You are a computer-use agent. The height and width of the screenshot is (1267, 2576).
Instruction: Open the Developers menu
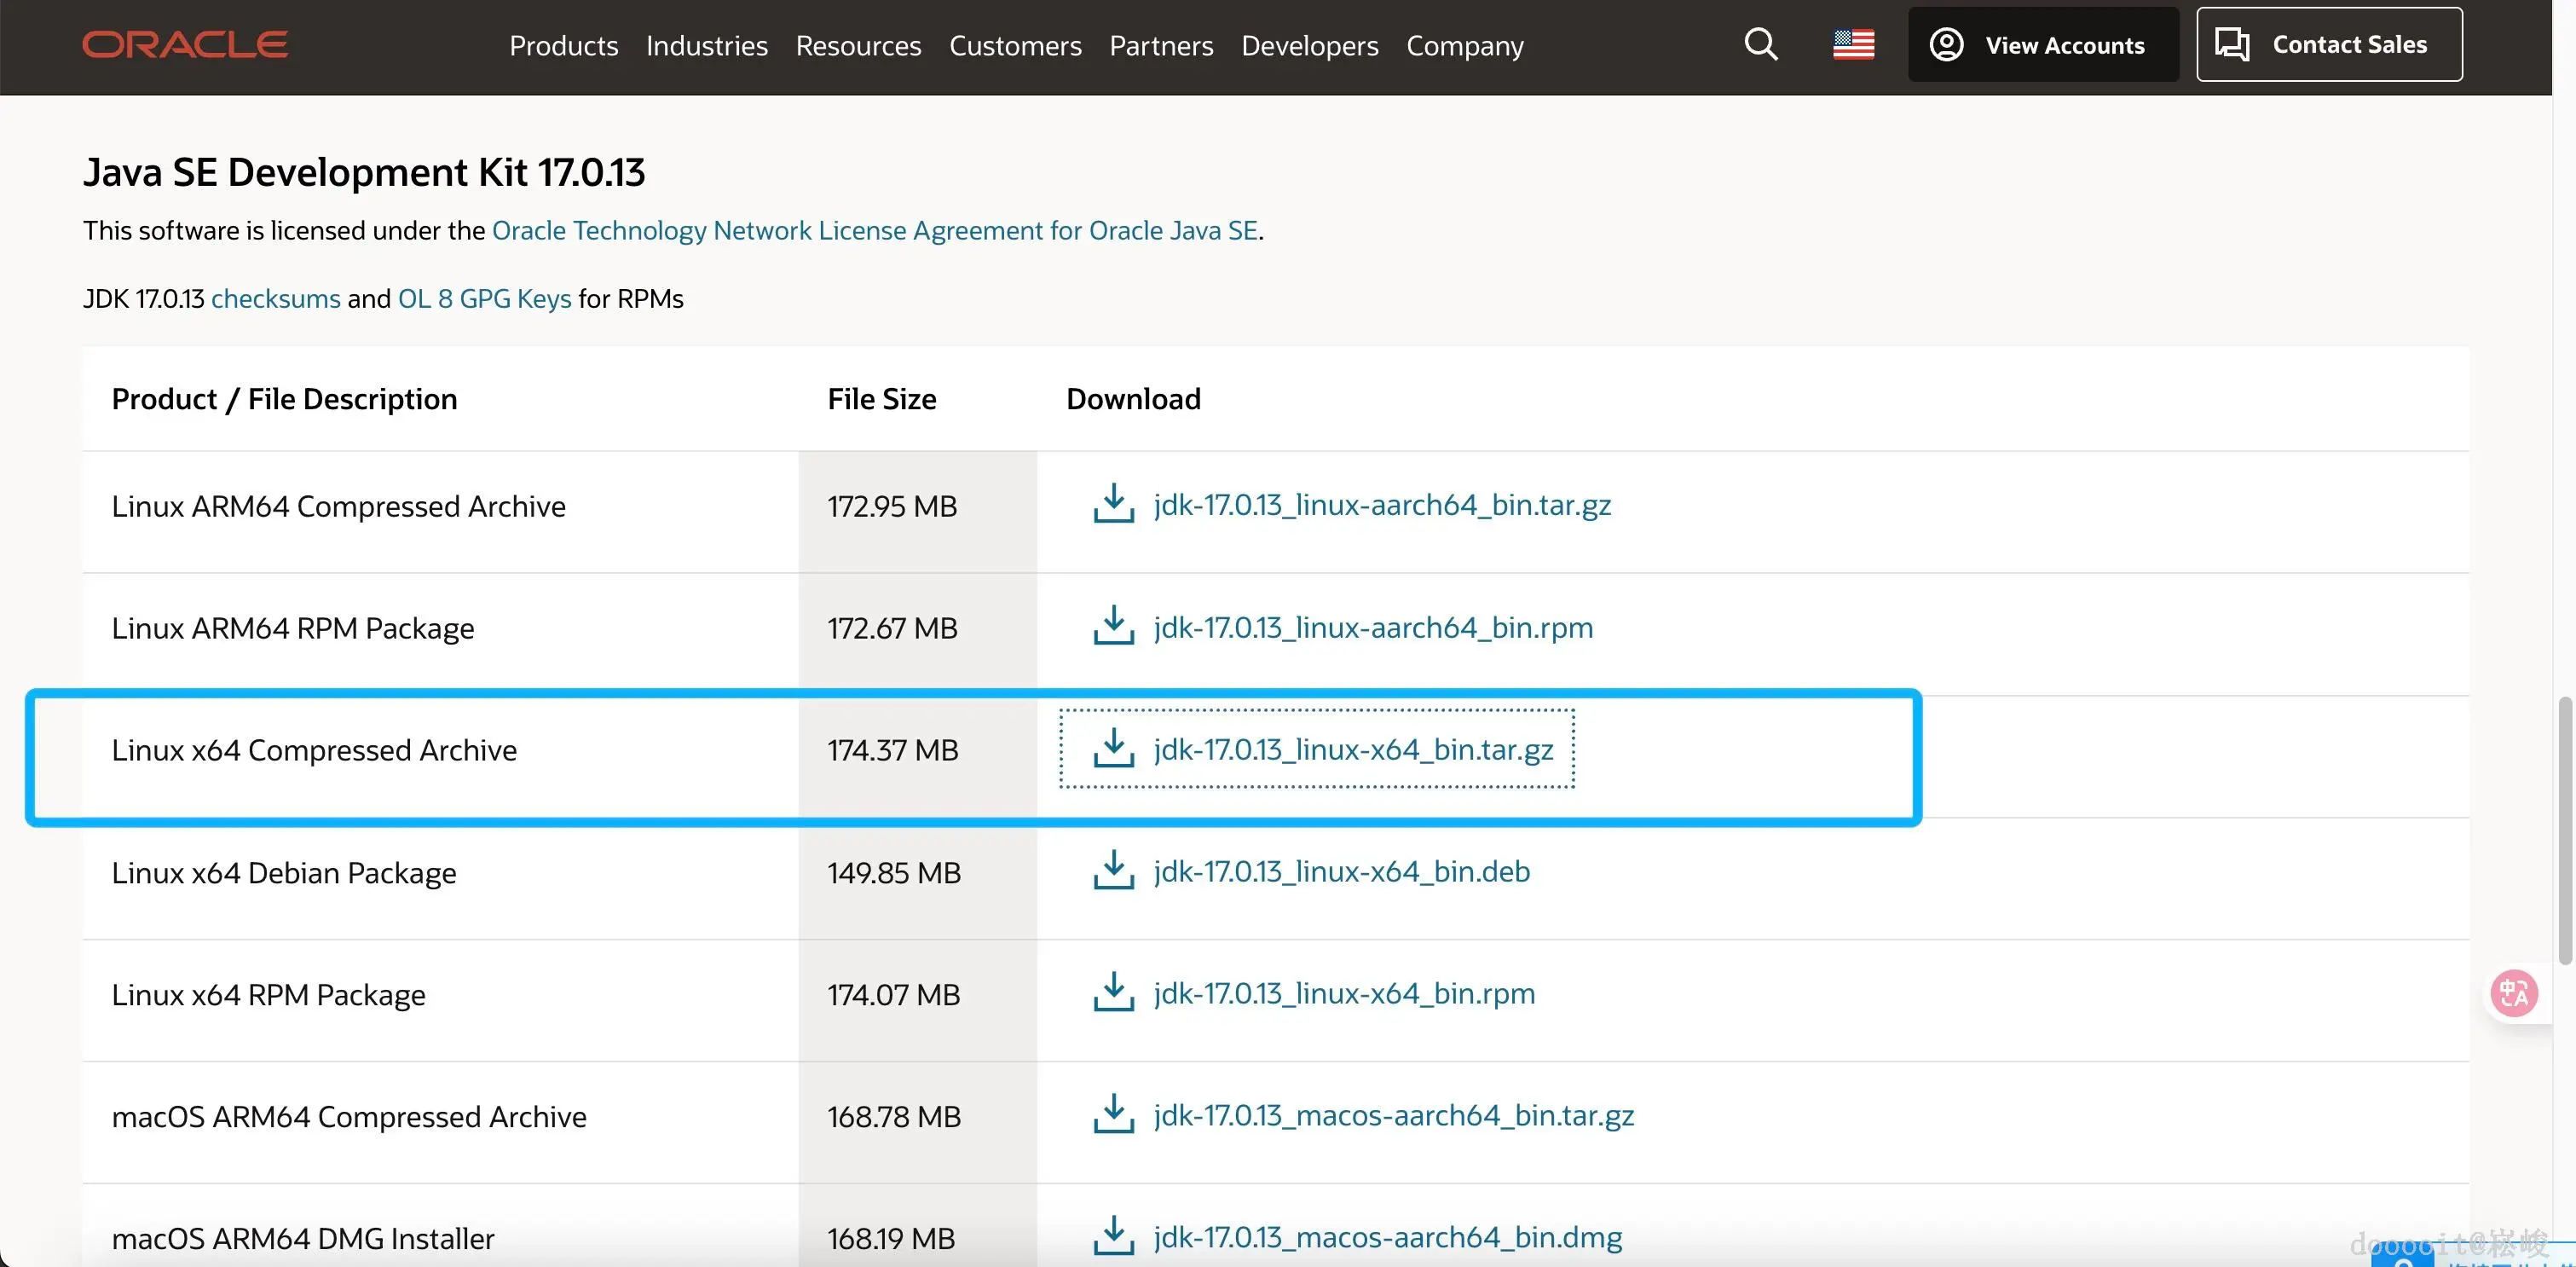pyautogui.click(x=1309, y=46)
